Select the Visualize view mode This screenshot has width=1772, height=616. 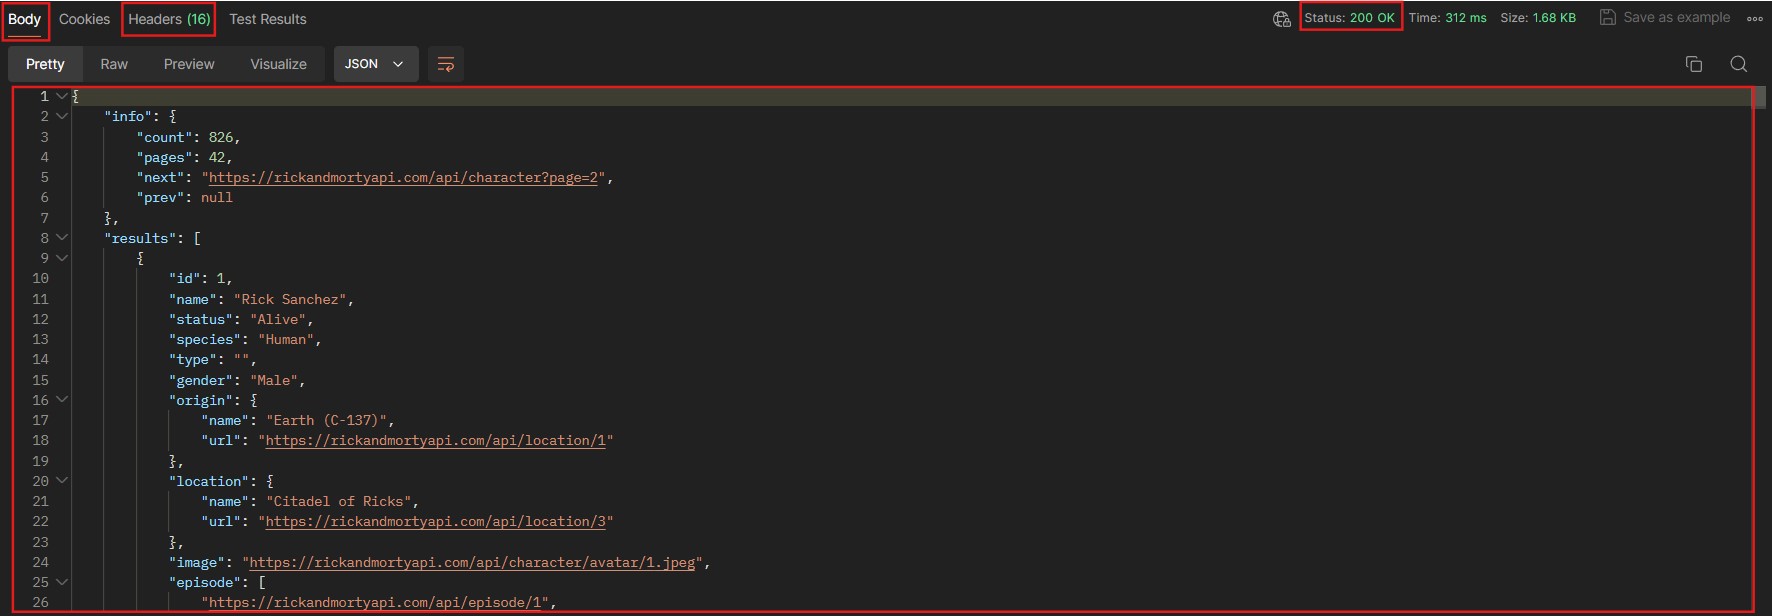[x=278, y=64]
